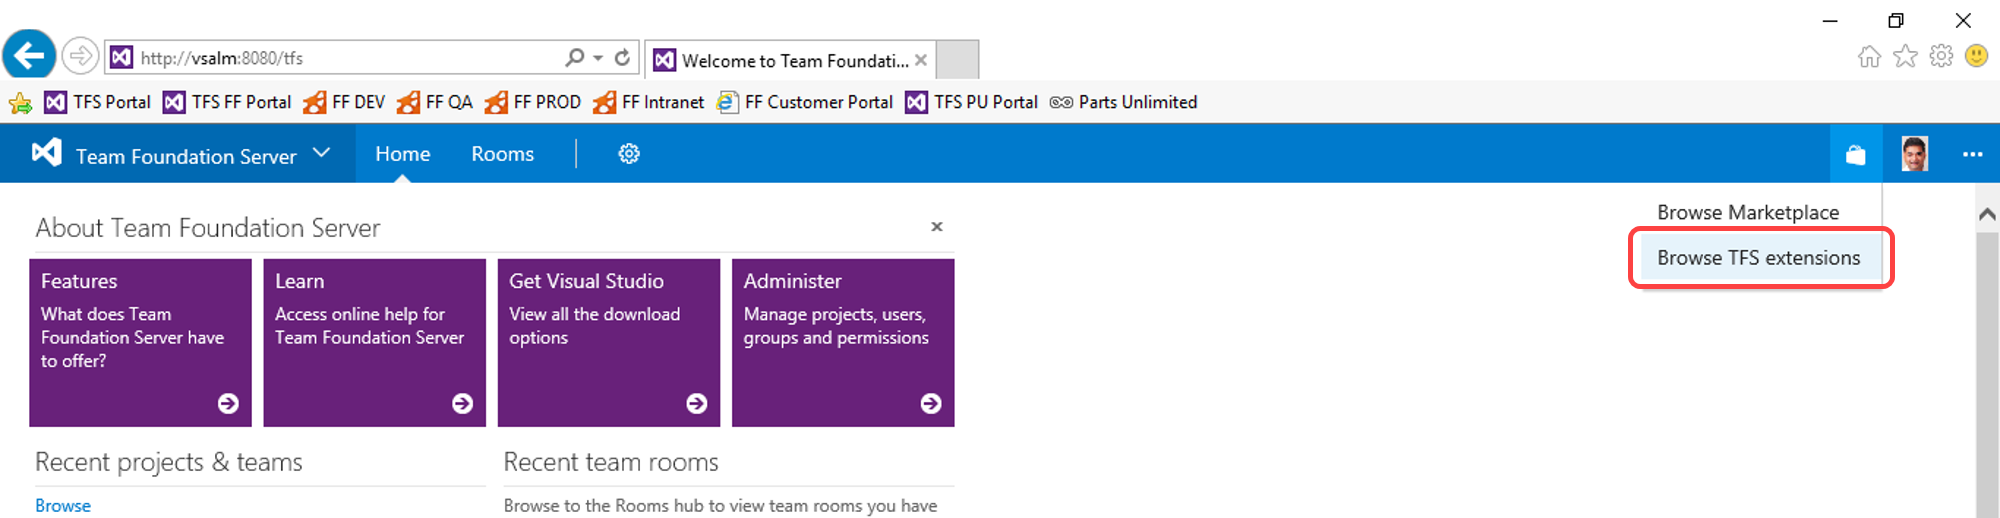Click the arrow icon on Administer tile
The width and height of the screenshot is (2000, 518).
(931, 403)
